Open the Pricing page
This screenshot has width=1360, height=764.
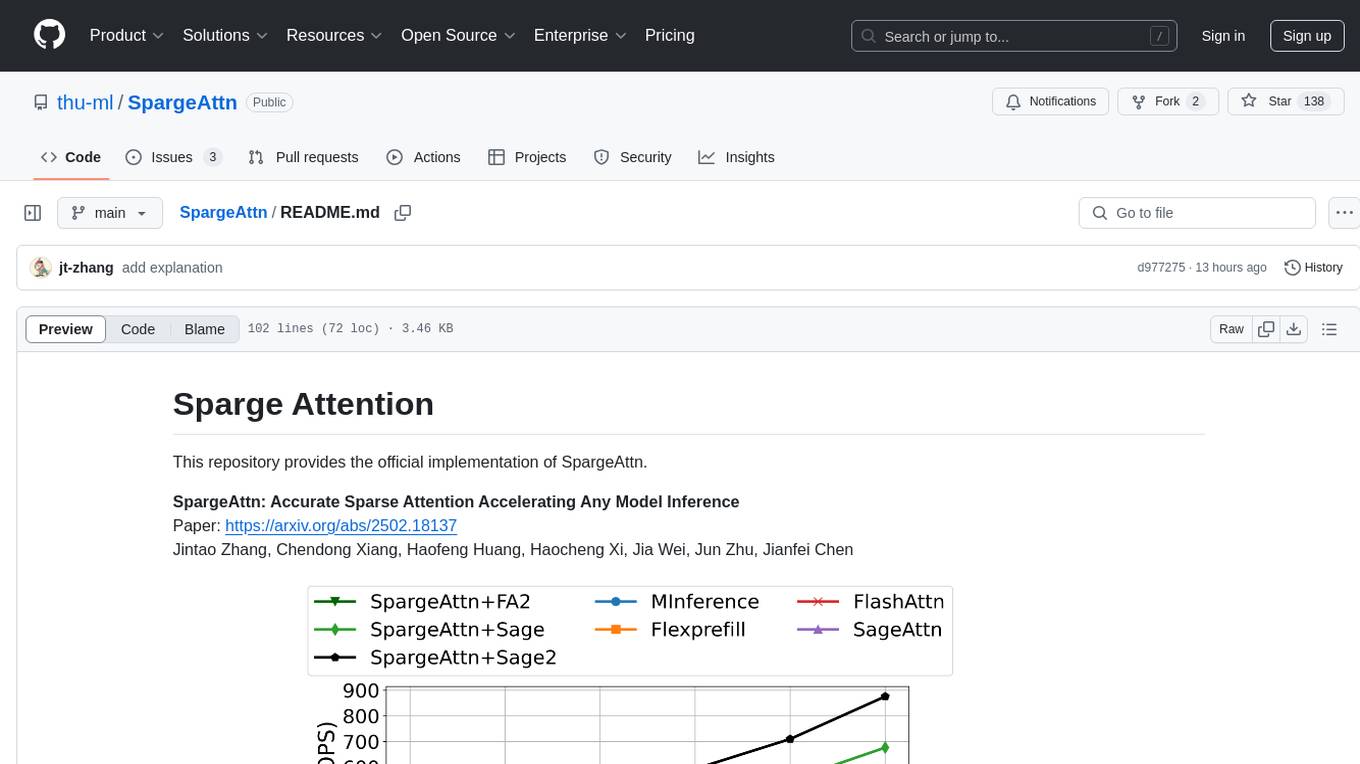[670, 35]
